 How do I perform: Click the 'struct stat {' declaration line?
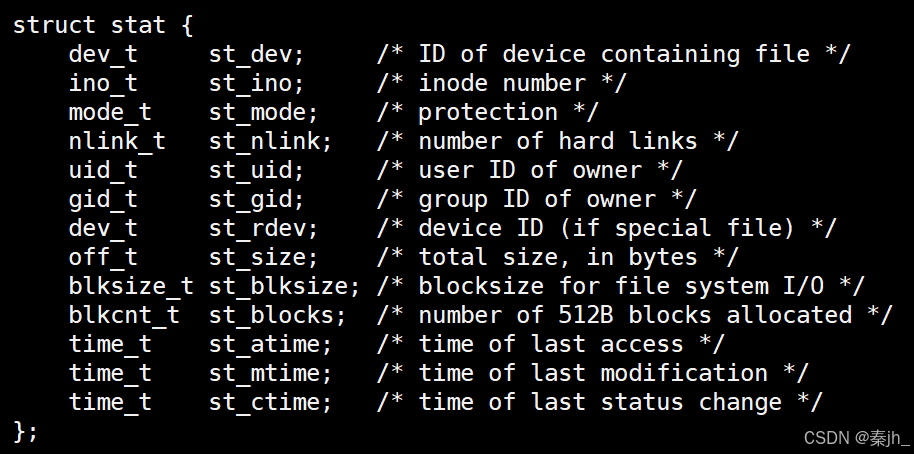103,26
